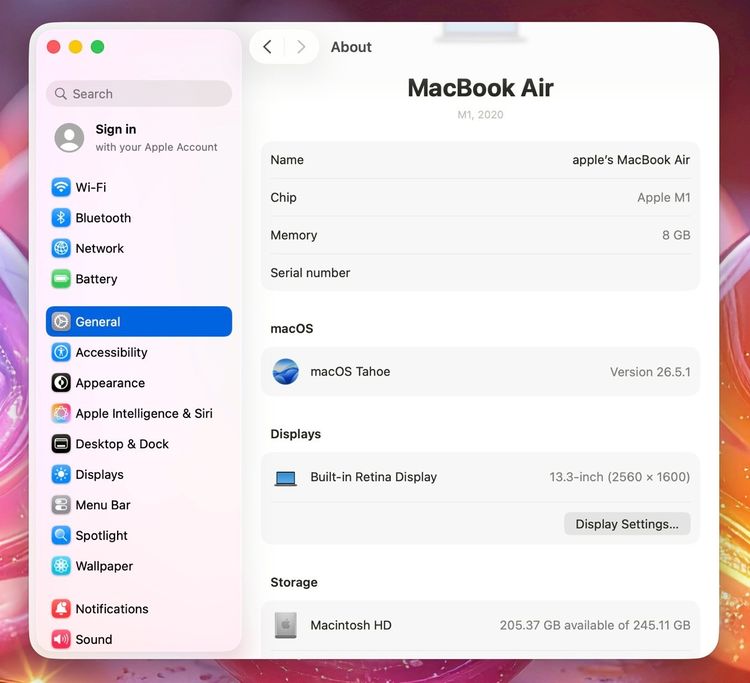The width and height of the screenshot is (750, 683).
Task: Open Wi-Fi settings label
Action: [91, 187]
